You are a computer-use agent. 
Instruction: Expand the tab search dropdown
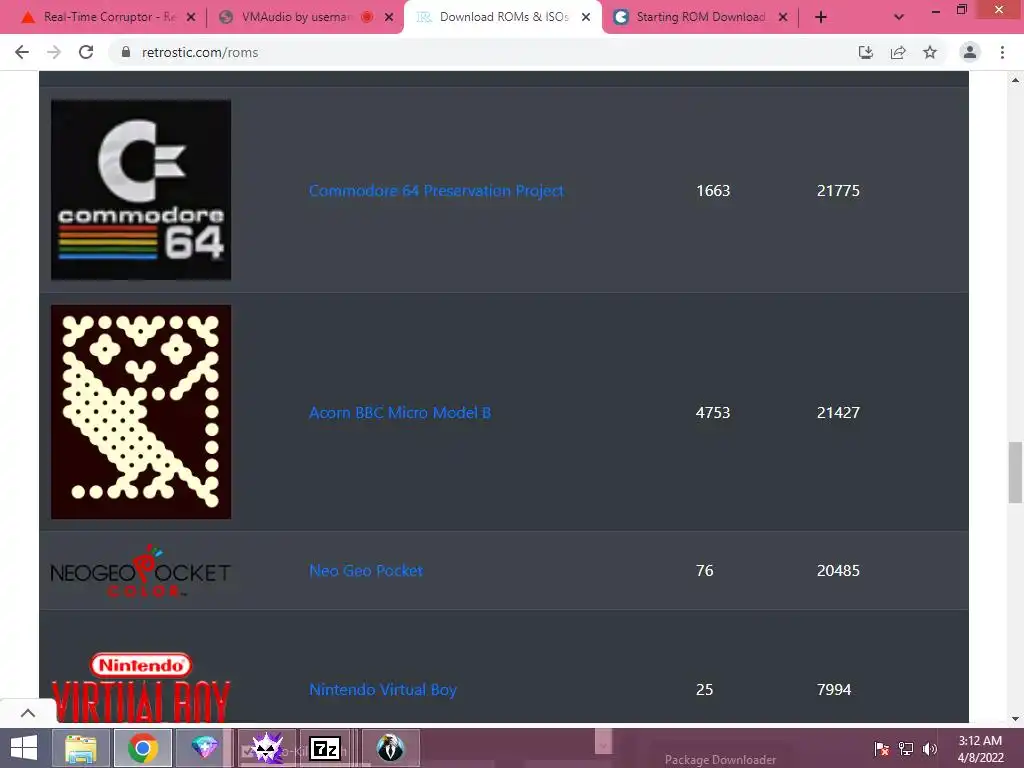(x=899, y=18)
